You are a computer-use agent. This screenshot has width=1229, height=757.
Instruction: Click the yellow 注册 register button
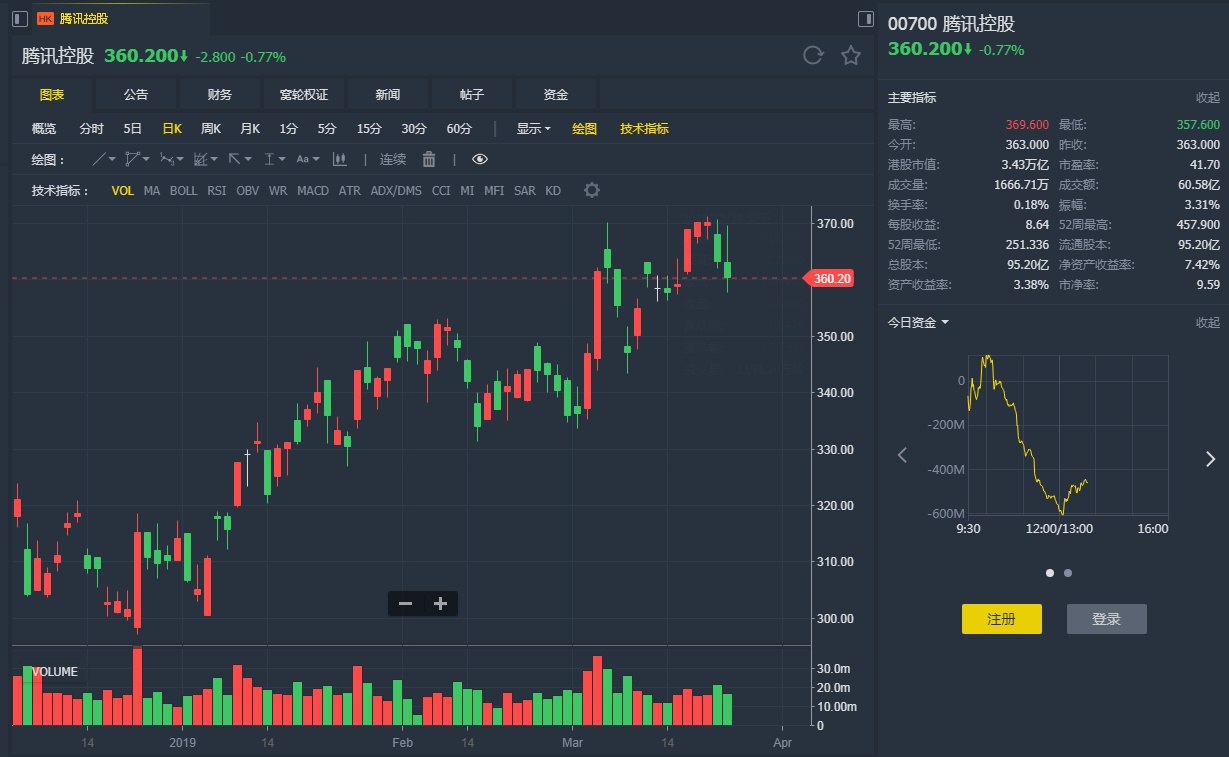click(x=1001, y=619)
